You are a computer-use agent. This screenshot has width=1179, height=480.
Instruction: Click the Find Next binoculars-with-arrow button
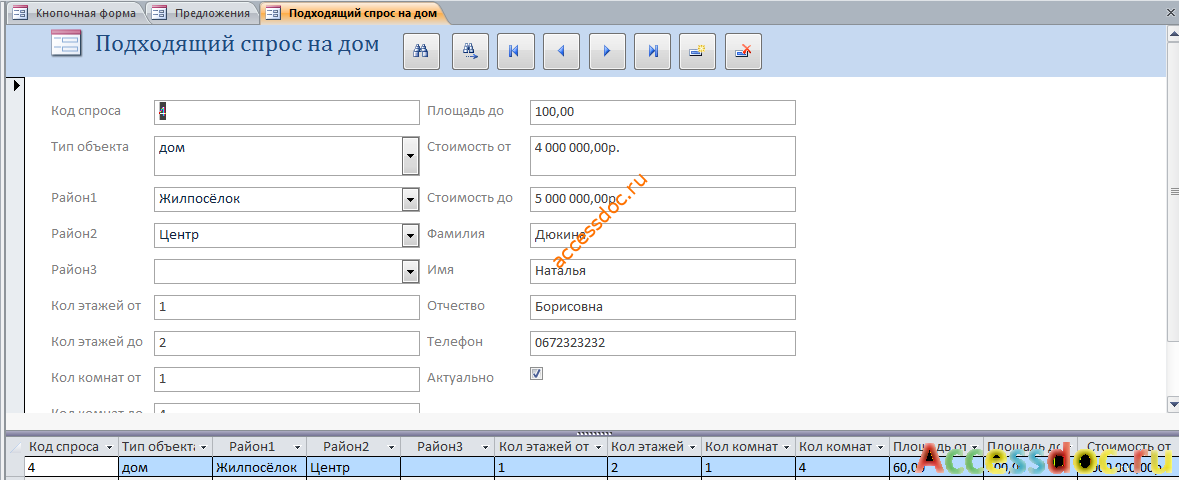471,51
